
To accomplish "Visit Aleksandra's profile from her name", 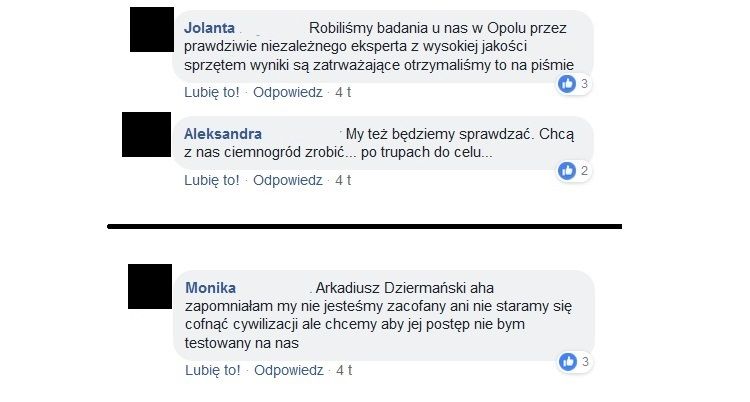I will [223, 134].
